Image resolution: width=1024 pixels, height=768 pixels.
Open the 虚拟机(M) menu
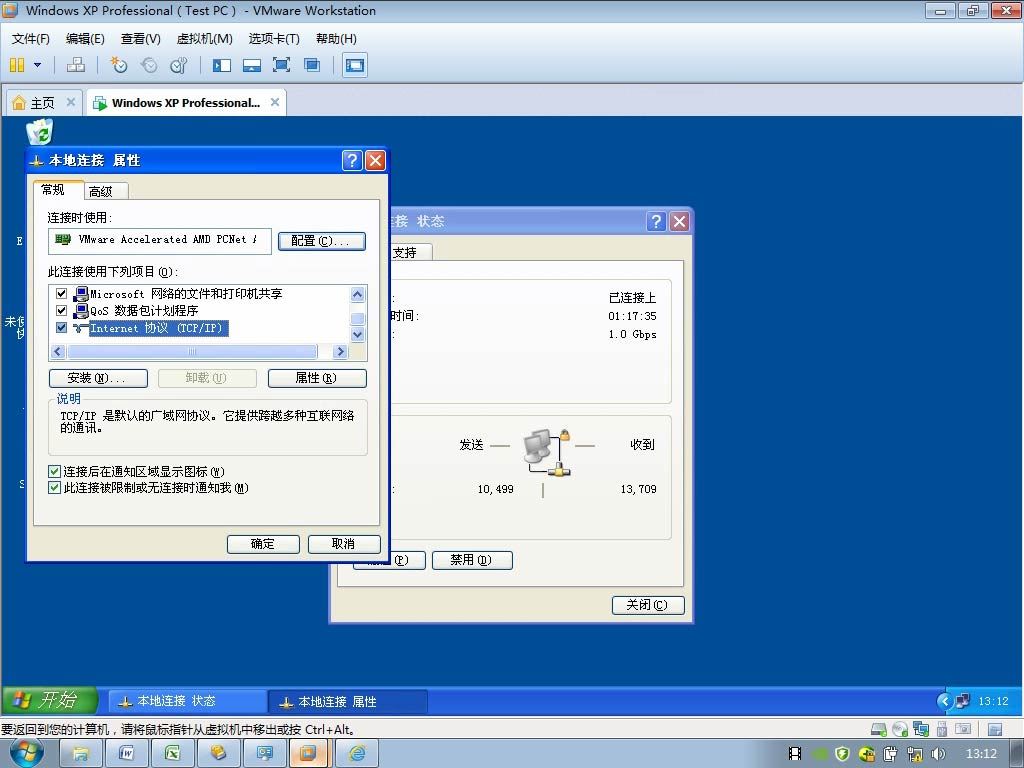pyautogui.click(x=204, y=39)
